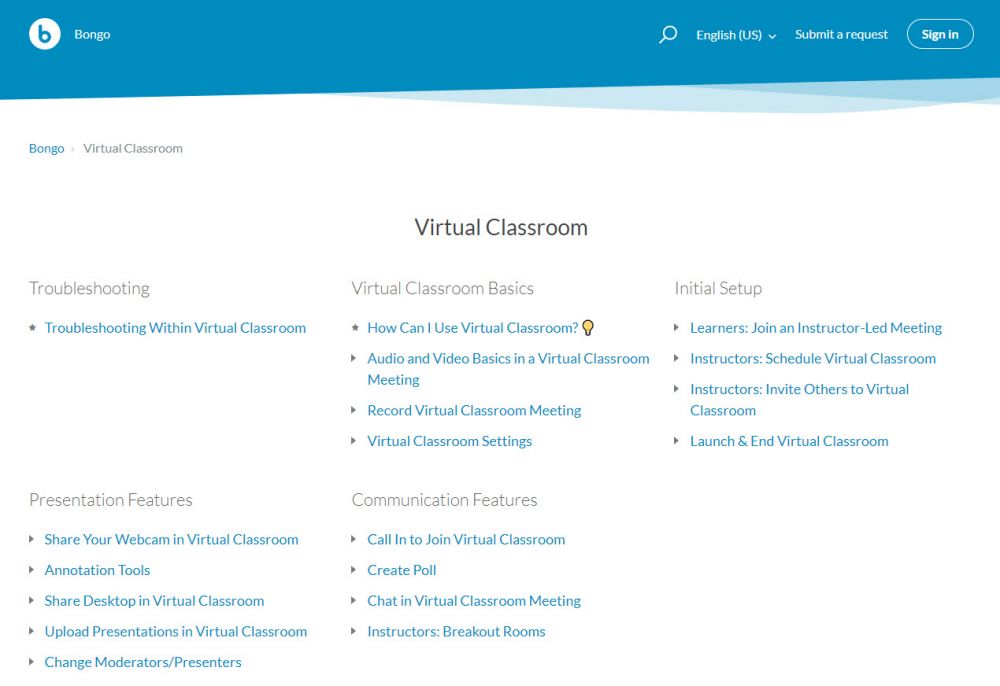The width and height of the screenshot is (1000, 686).
Task: Select the Initial Setup section heading
Action: 718,288
